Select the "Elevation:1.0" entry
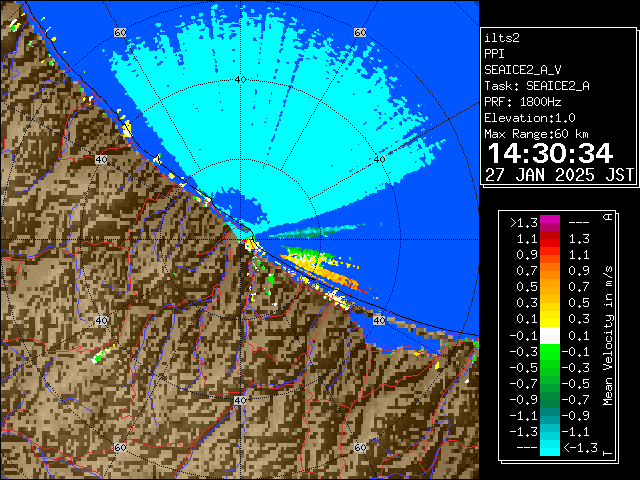640x480 pixels. (x=530, y=118)
